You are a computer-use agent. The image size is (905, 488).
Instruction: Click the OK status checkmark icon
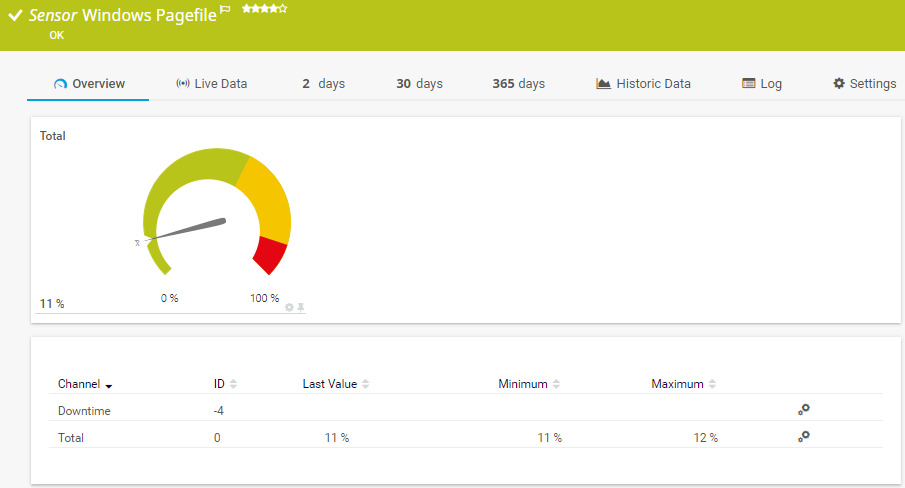click(x=15, y=16)
